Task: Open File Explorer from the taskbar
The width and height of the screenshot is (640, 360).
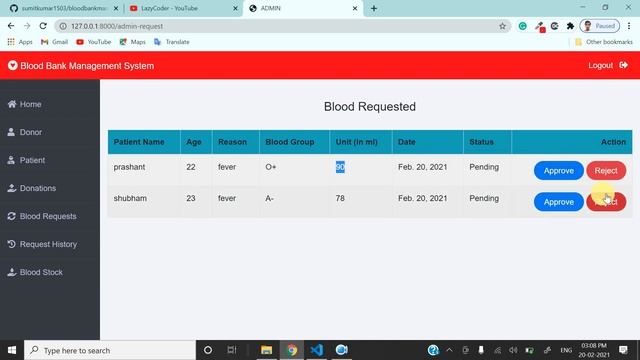Action: click(267, 350)
